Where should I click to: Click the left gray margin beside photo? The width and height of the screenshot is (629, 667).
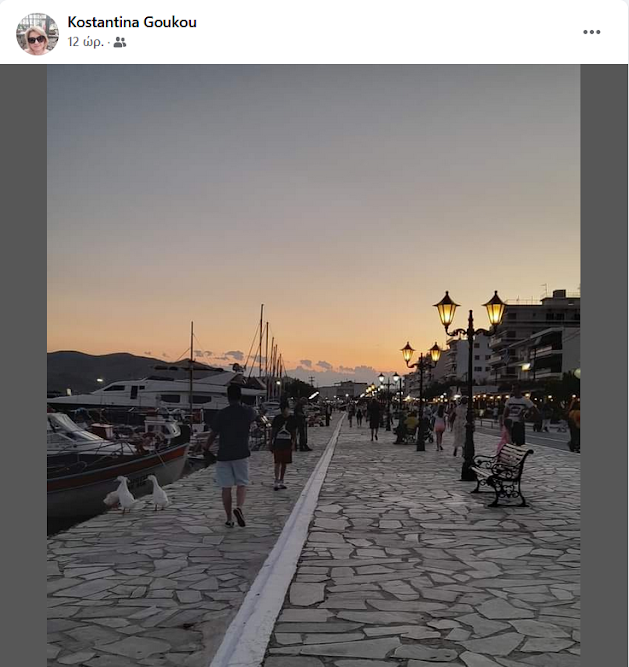click(23, 365)
